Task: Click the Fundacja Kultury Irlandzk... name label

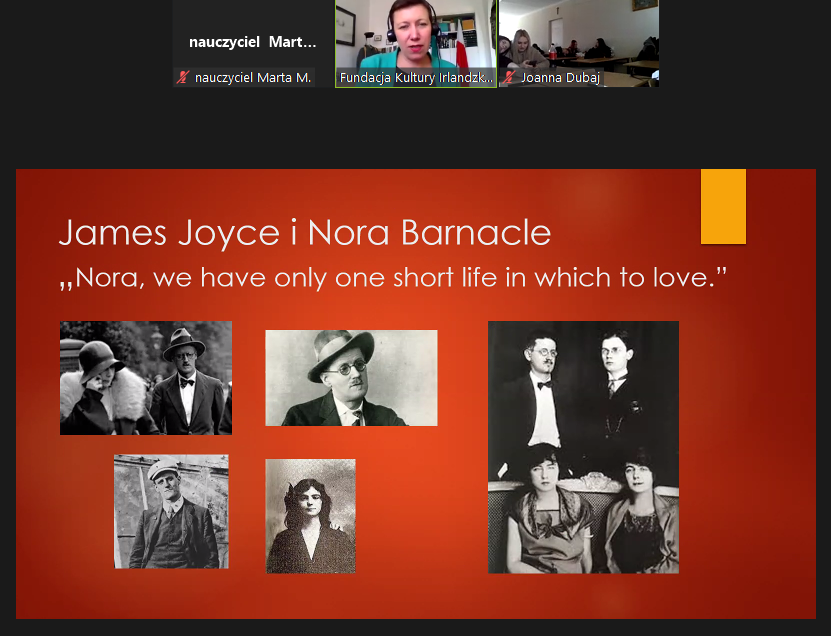Action: point(416,78)
